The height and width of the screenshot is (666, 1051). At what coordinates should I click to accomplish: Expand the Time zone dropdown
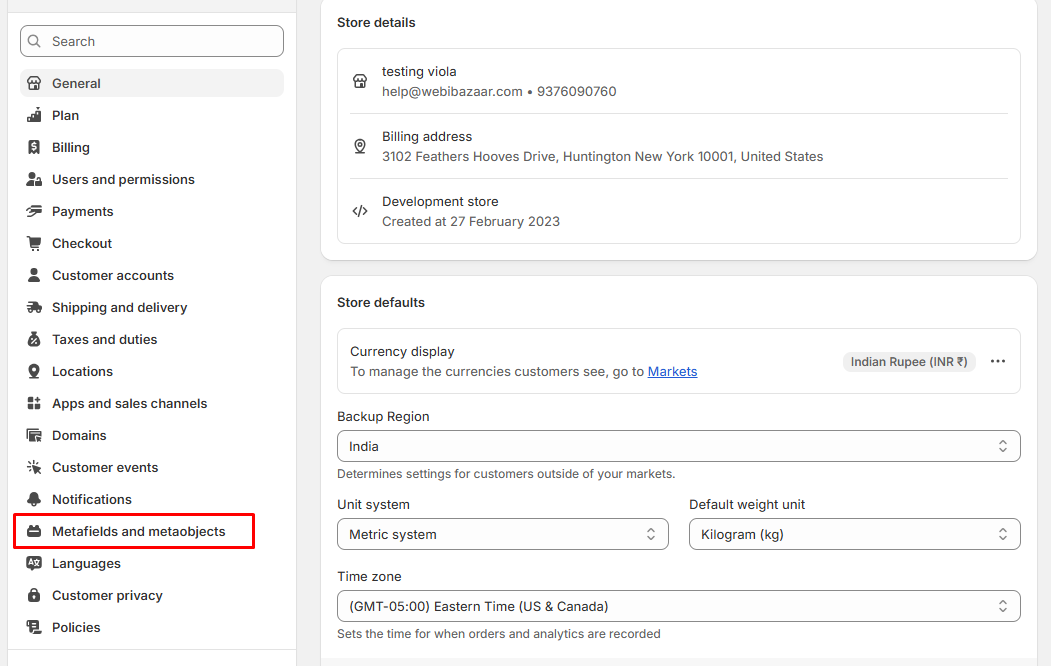678,606
